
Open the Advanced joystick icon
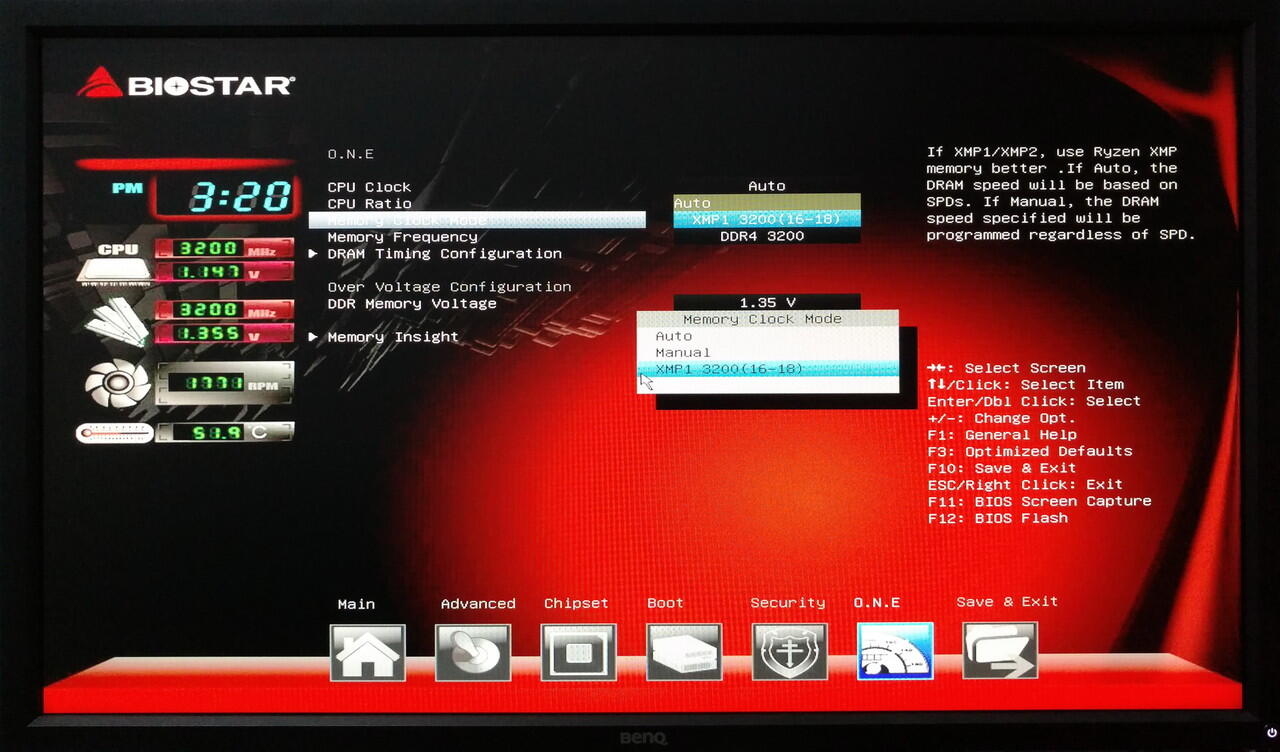point(473,652)
